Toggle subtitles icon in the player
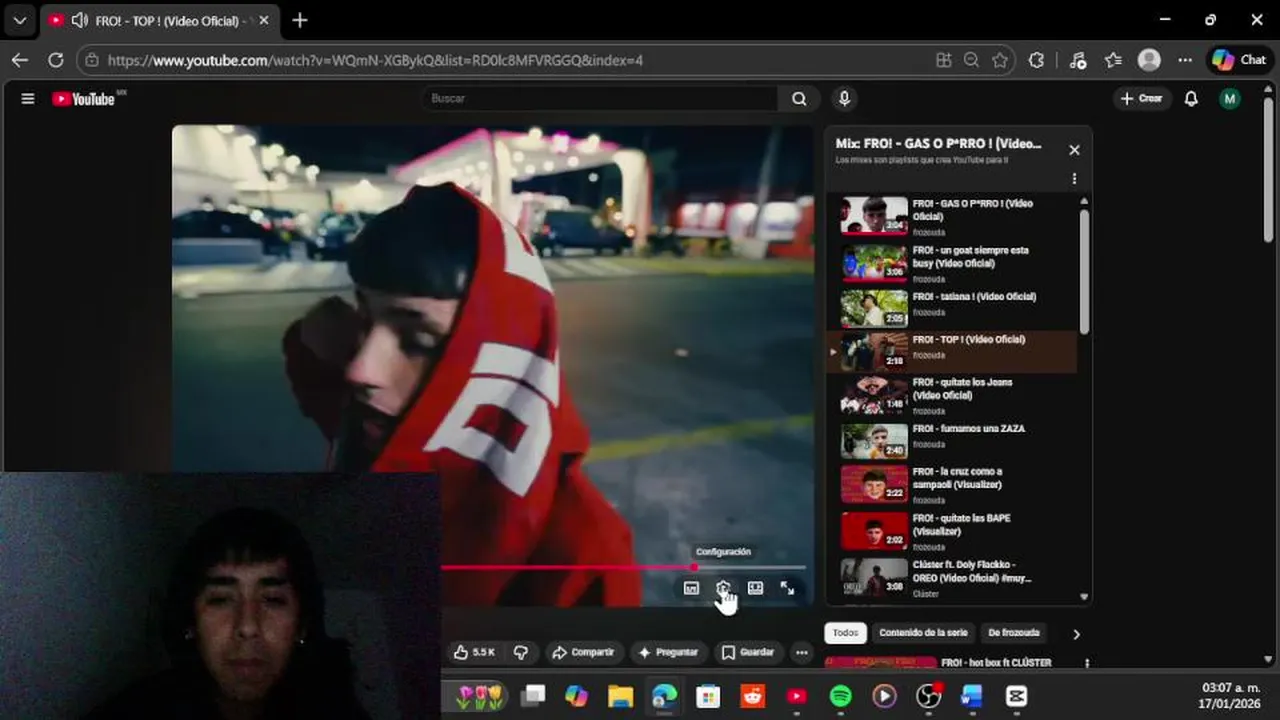1280x720 pixels. click(x=691, y=588)
